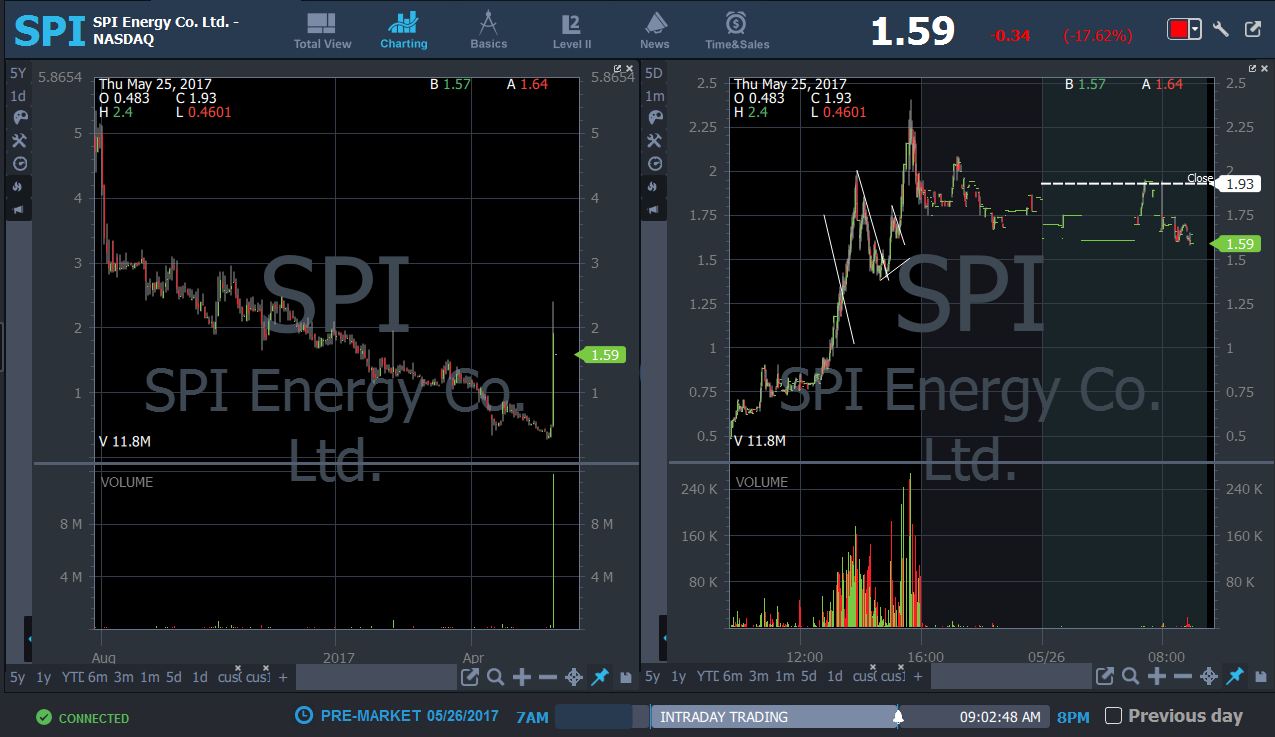The height and width of the screenshot is (737, 1275).
Task: Open right chart color palette tool
Action: (655, 118)
